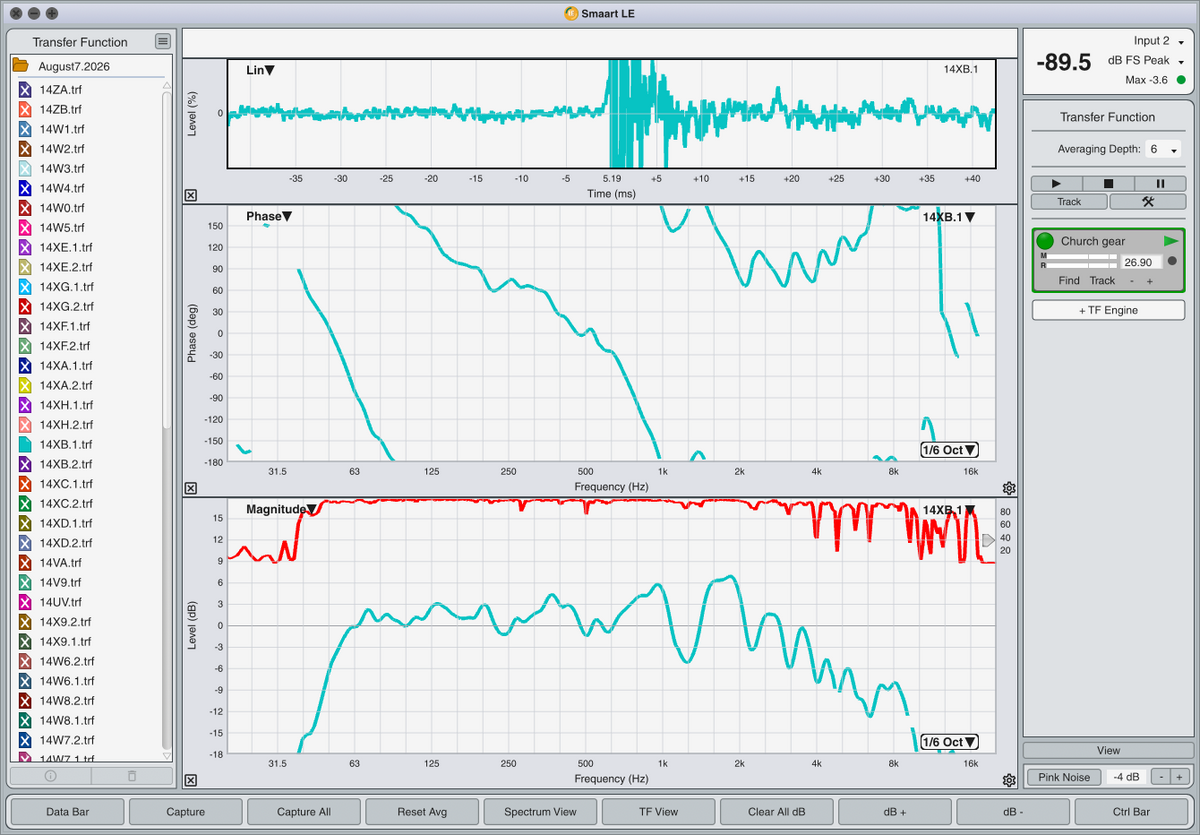Image resolution: width=1200 pixels, height=835 pixels.
Task: Open the dB FS Peak dropdown
Action: (1147, 61)
